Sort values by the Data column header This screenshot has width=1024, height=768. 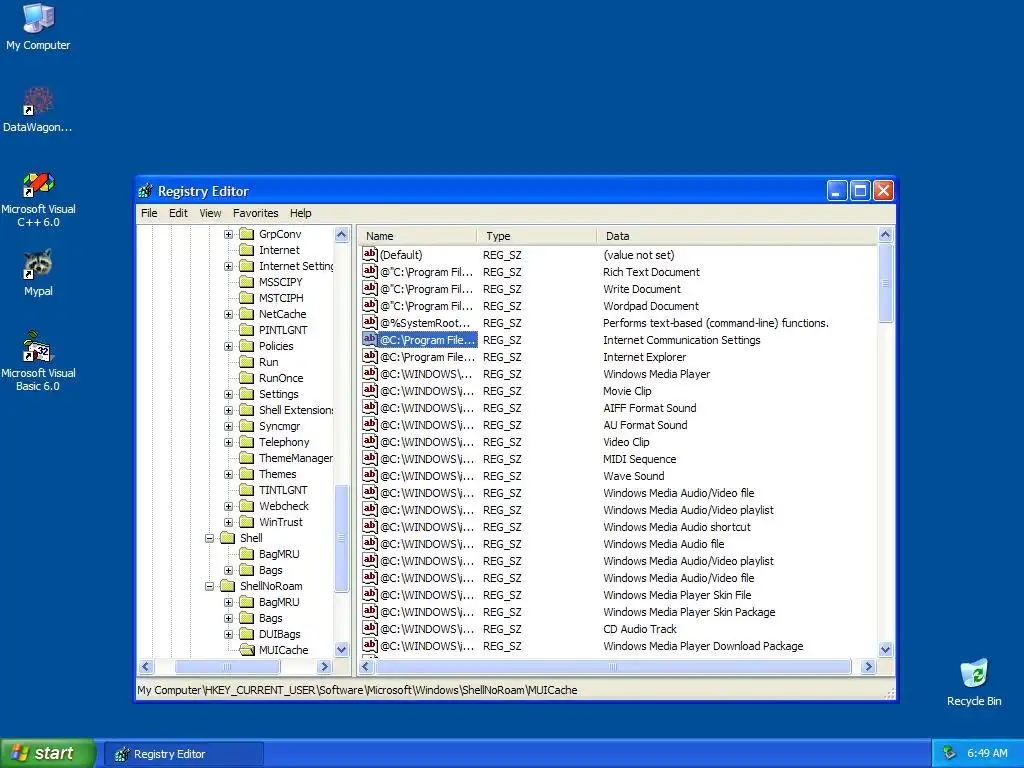point(737,236)
